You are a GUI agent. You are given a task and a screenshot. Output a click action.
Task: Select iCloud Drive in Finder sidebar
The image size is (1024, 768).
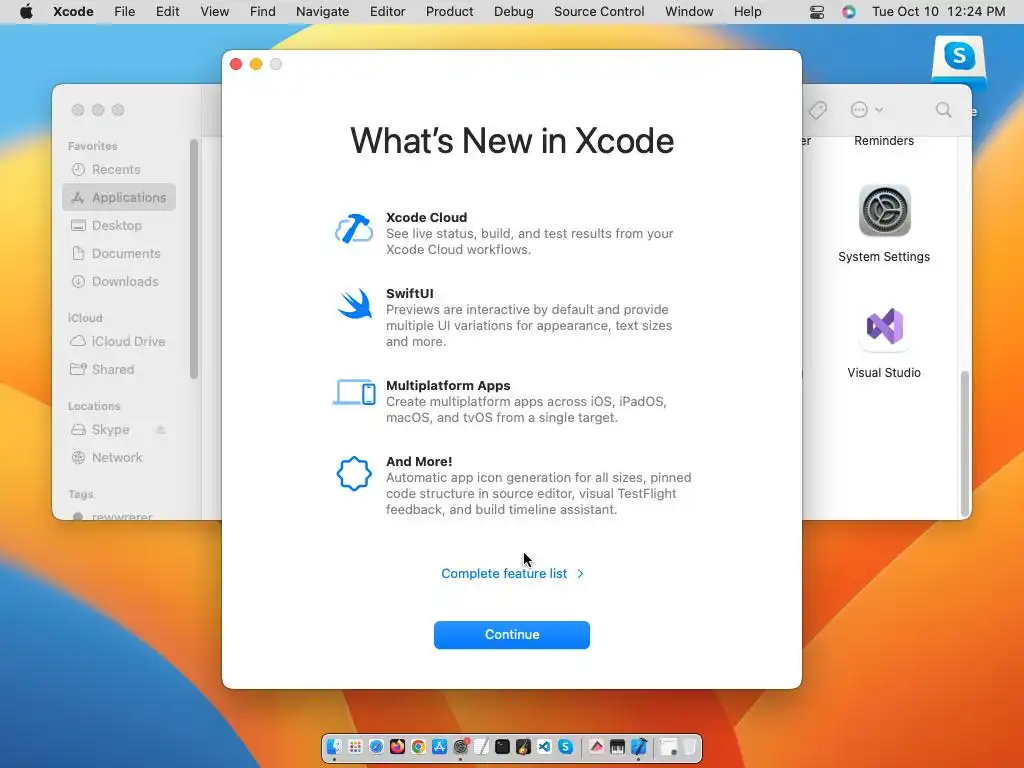coord(119,342)
